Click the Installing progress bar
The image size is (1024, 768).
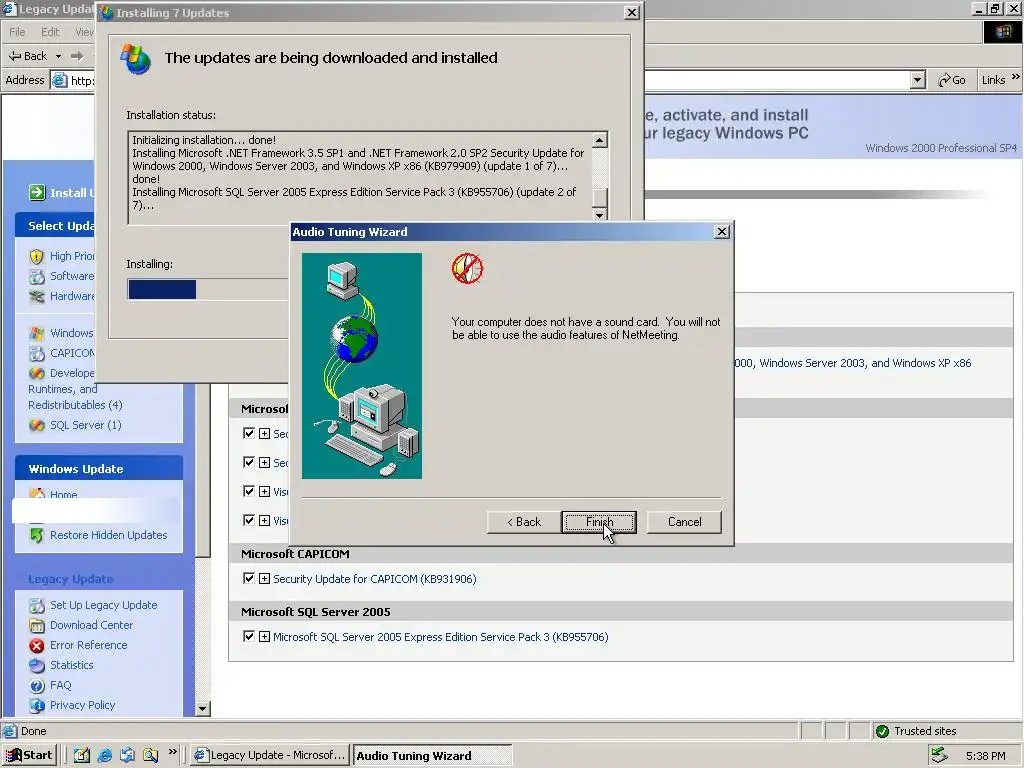coord(208,289)
